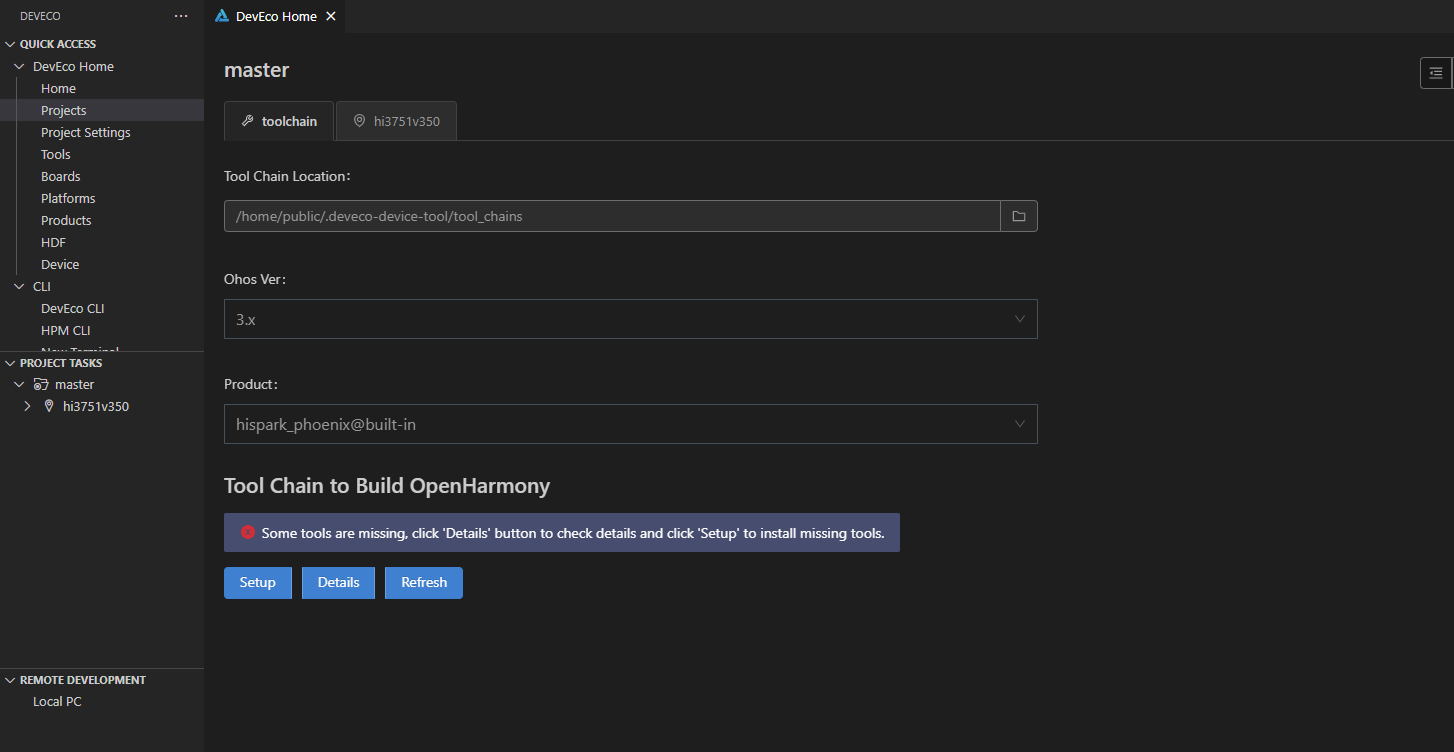Collapse the QUICK ACCESS section

coord(11,44)
